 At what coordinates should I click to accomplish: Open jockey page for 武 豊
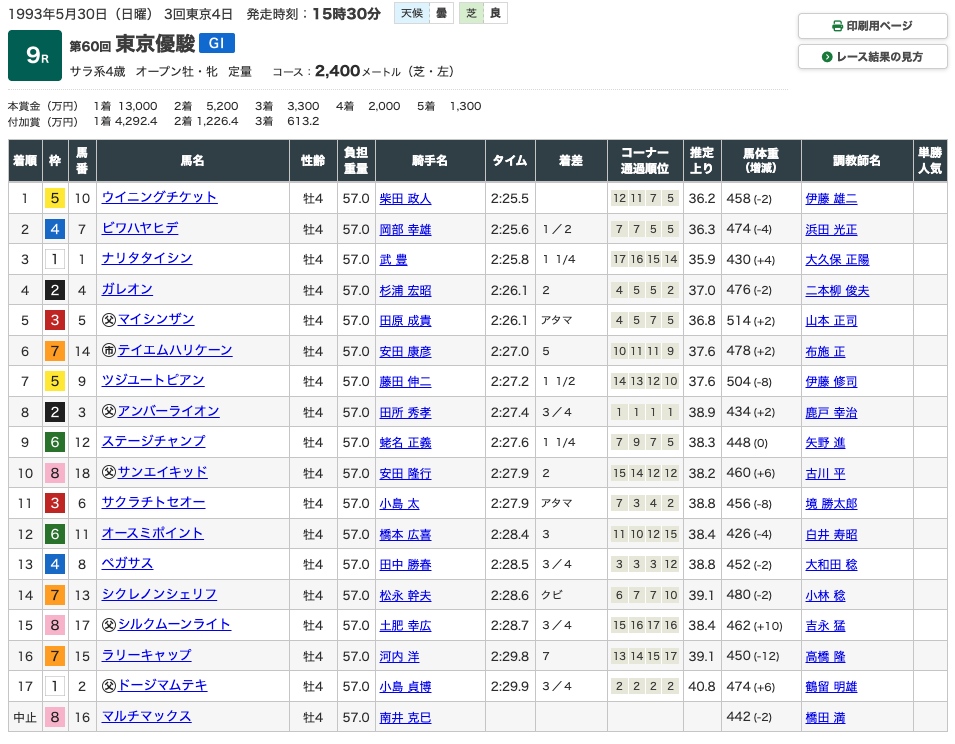[x=395, y=260]
